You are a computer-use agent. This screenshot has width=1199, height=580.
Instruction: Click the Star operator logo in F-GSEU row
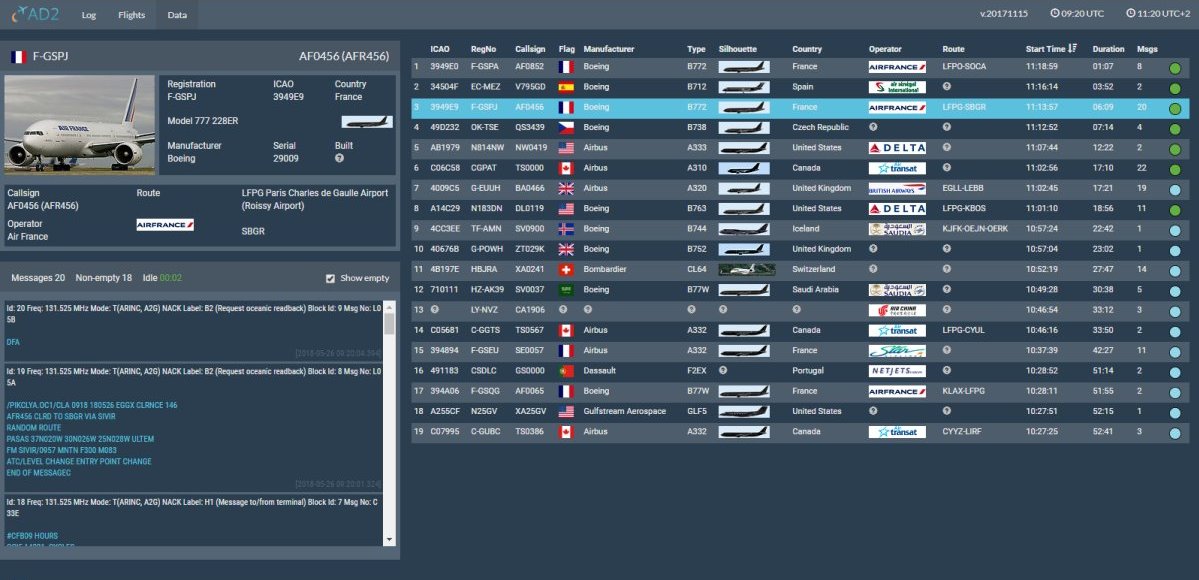point(897,350)
